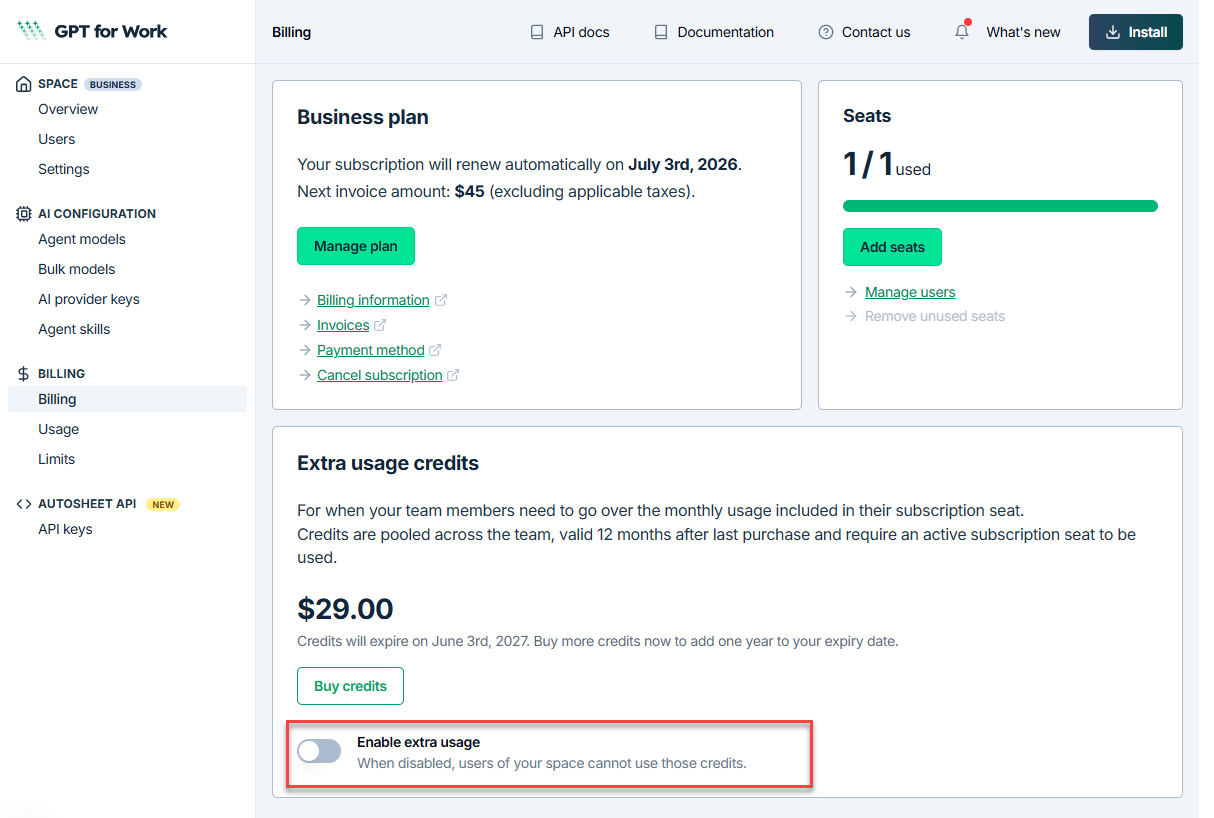Click Contact us in header
1214x818 pixels.
pyautogui.click(x=864, y=32)
